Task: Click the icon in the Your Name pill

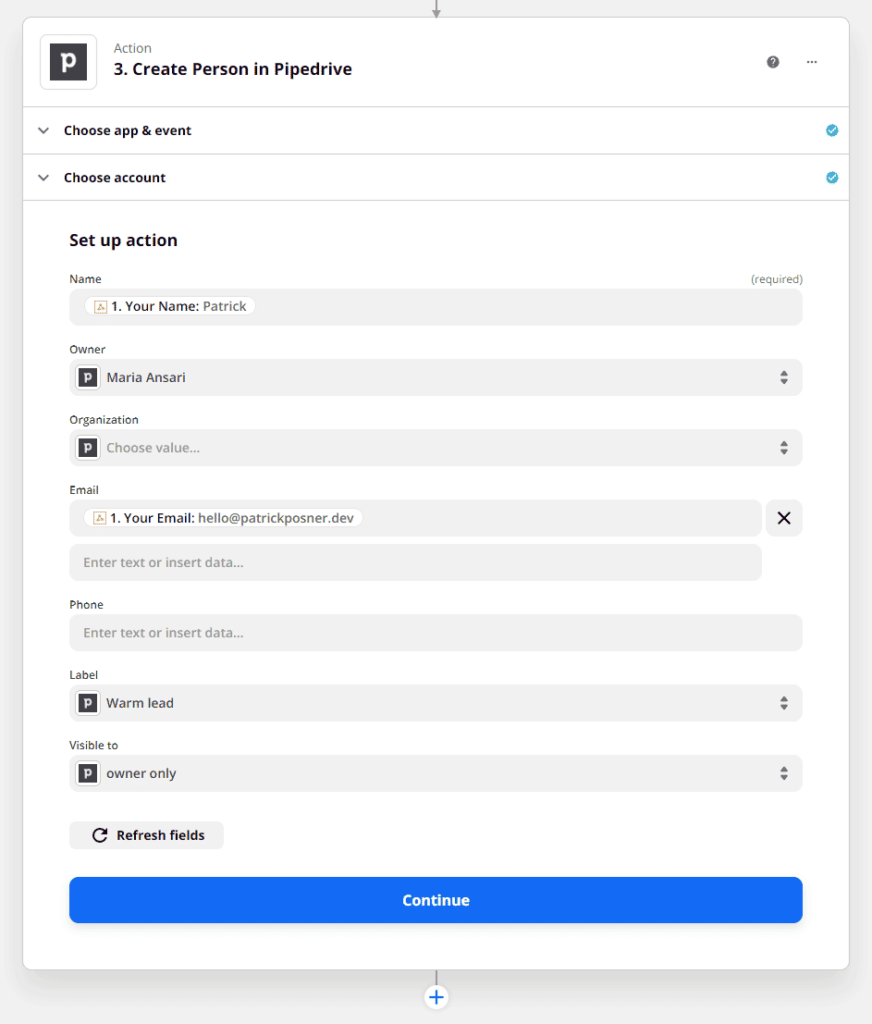Action: click(x=101, y=307)
